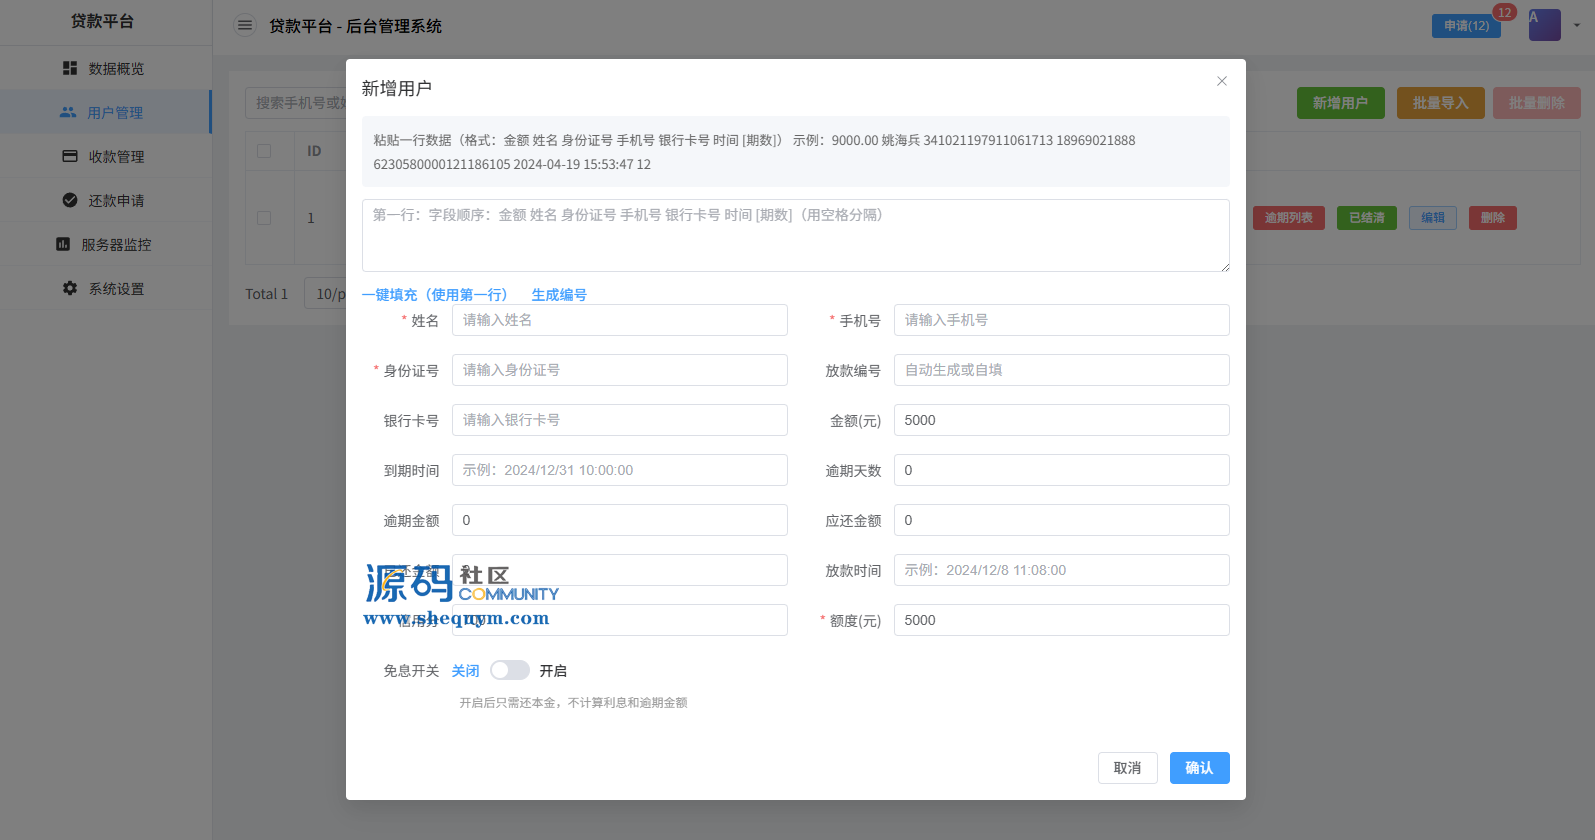Image resolution: width=1595 pixels, height=840 pixels.
Task: Close the 新增用户 dialog with X
Action: coord(1221,81)
